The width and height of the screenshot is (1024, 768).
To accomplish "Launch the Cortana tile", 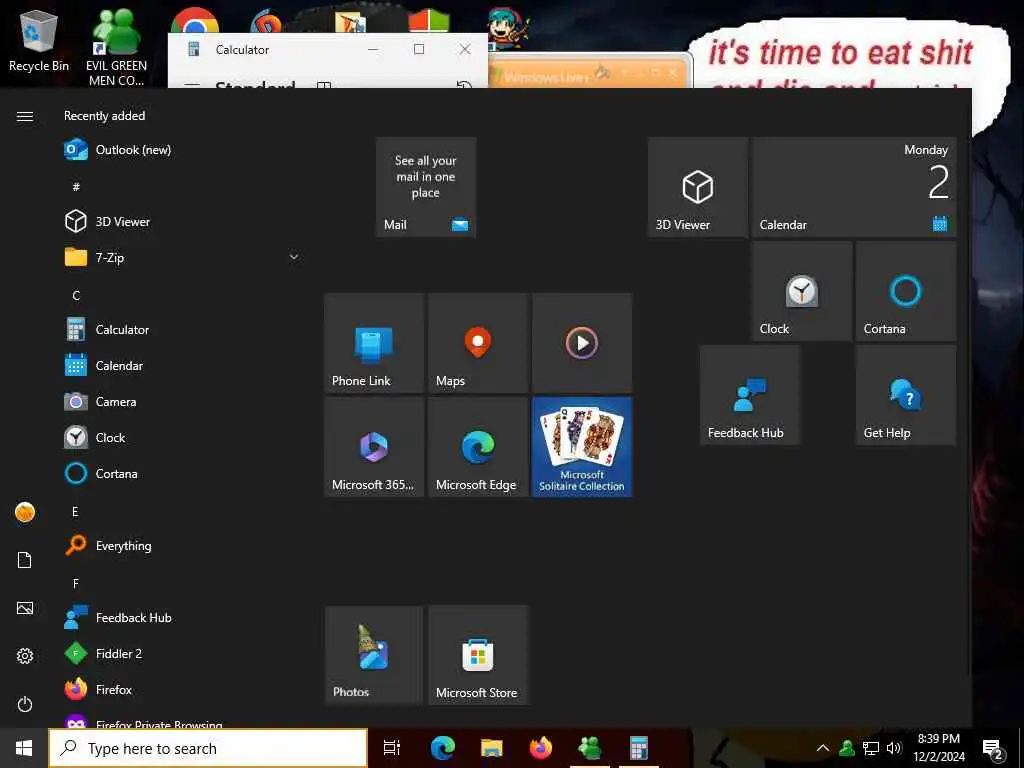I will (x=906, y=291).
